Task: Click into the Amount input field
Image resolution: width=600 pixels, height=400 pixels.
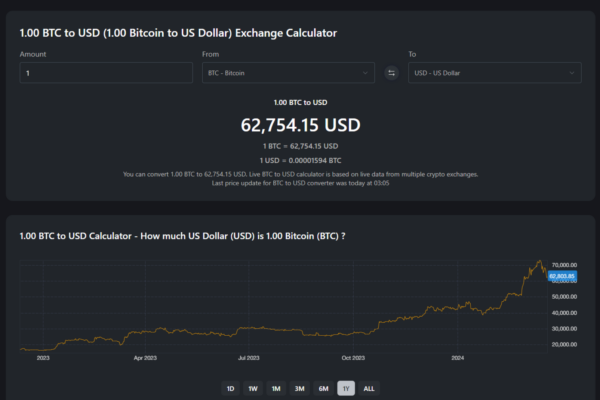Action: click(106, 73)
